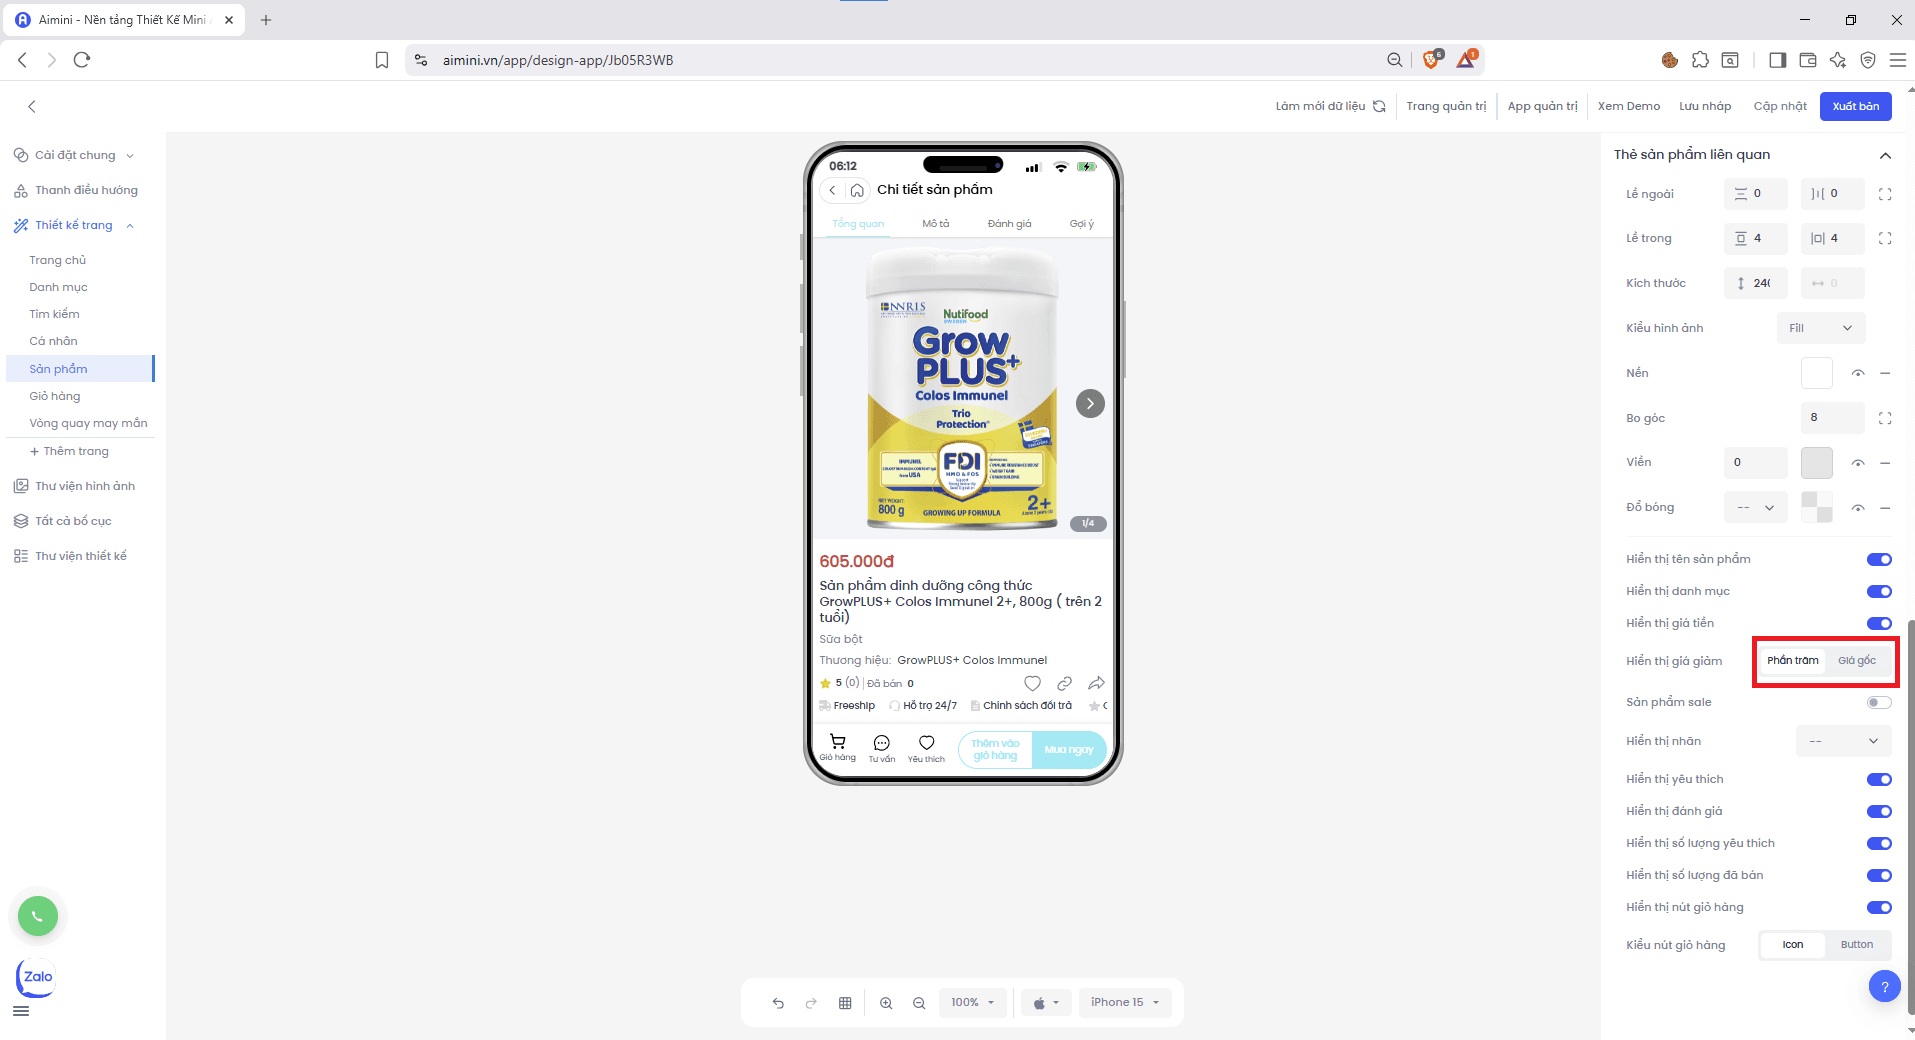The height and width of the screenshot is (1040, 1915).
Task: Select the Giá gốc discount display option
Action: tap(1856, 661)
